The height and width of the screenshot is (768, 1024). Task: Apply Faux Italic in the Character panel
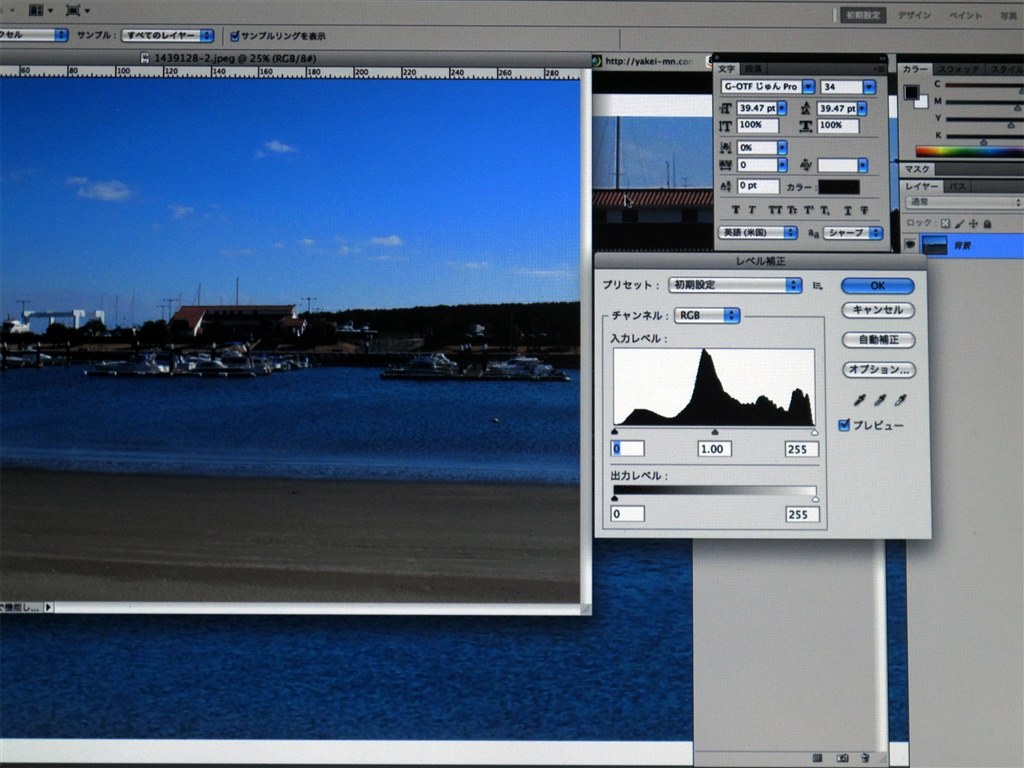752,210
